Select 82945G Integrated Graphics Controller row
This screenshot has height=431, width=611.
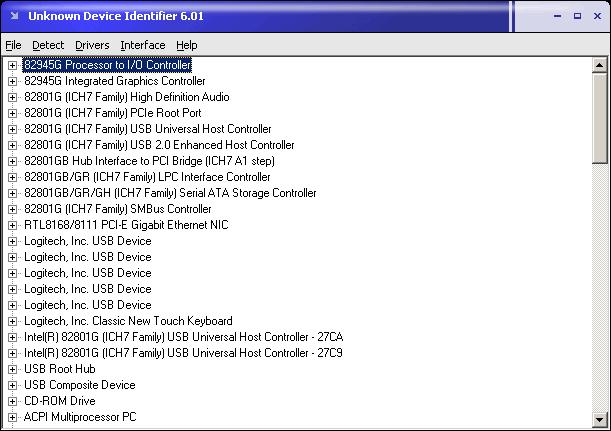[x=115, y=81]
